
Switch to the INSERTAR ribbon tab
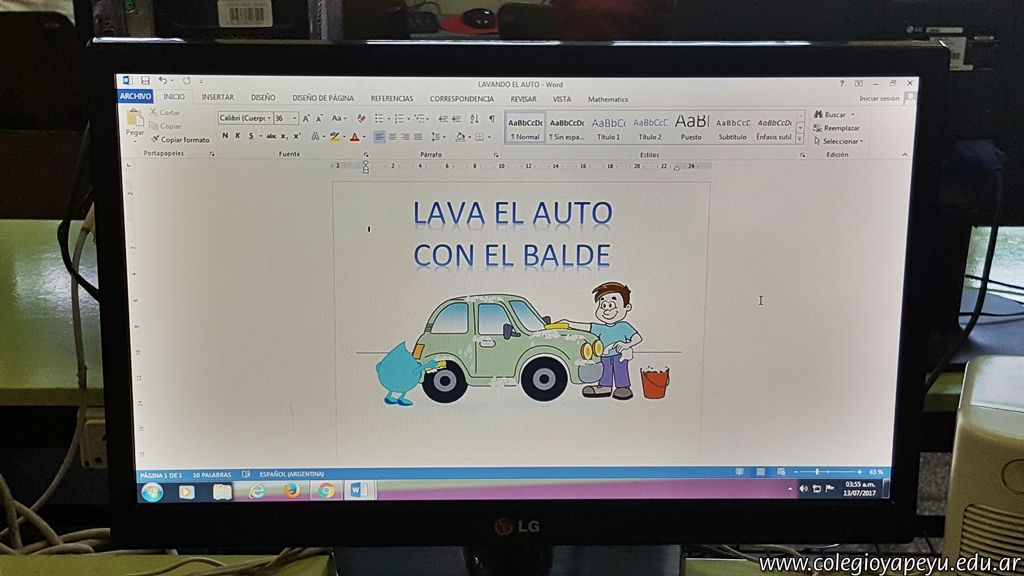coord(217,98)
